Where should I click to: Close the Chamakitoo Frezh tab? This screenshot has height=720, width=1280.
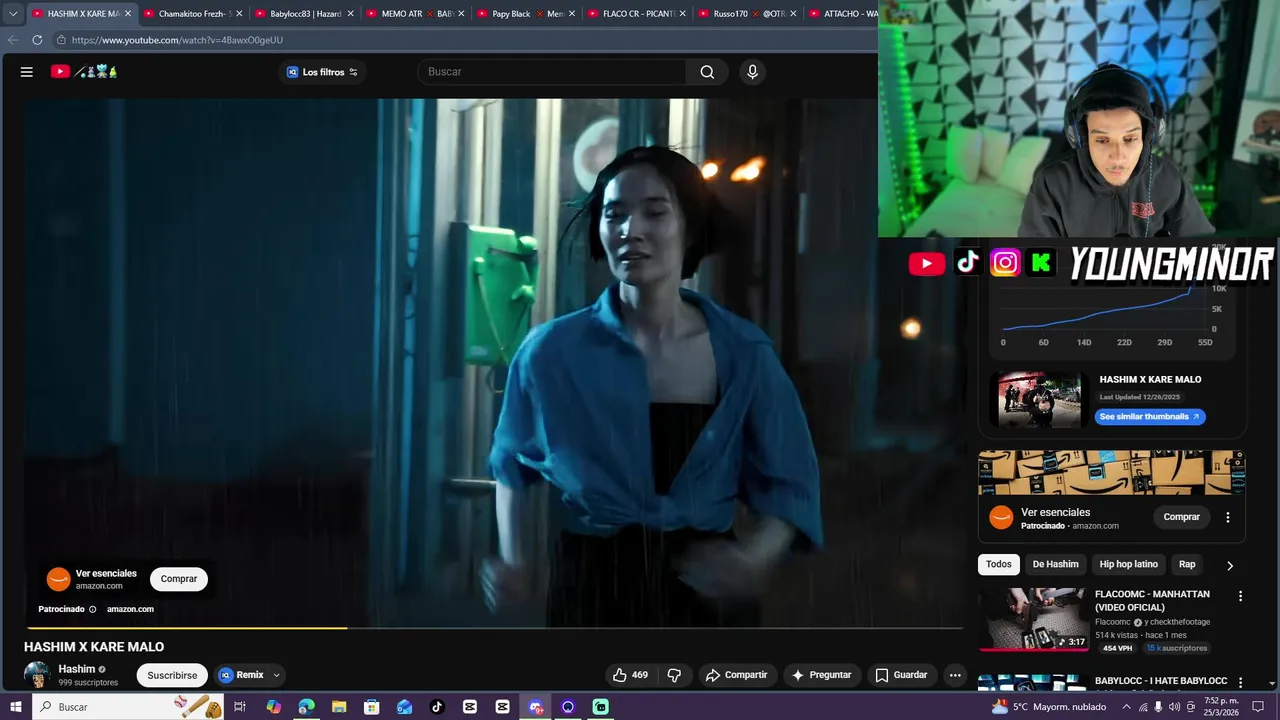(x=239, y=14)
